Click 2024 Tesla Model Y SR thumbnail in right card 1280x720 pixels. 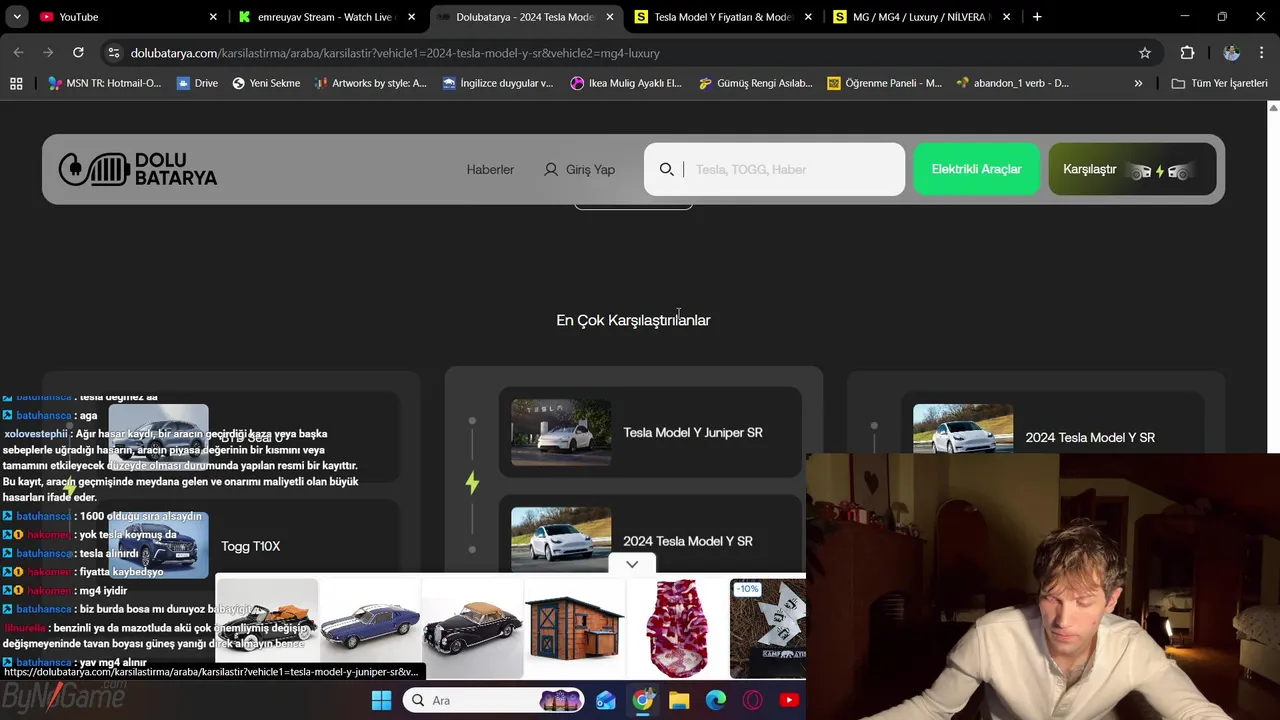(x=963, y=429)
